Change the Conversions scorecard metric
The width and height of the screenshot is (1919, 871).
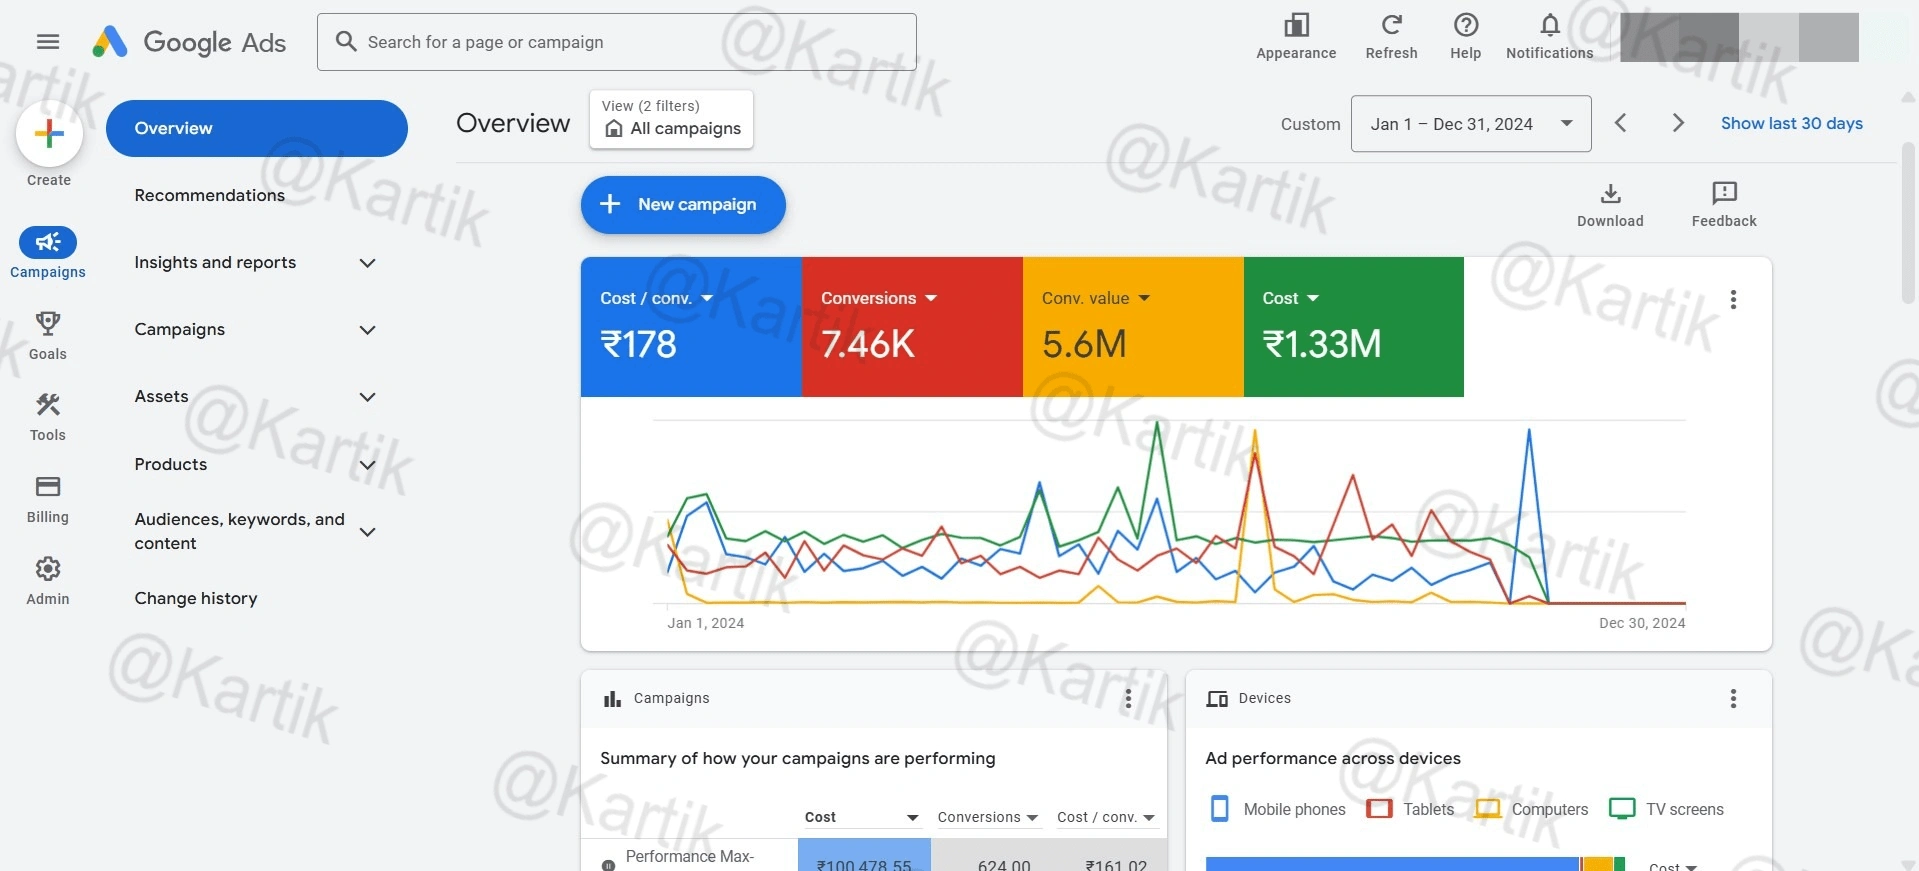click(879, 298)
